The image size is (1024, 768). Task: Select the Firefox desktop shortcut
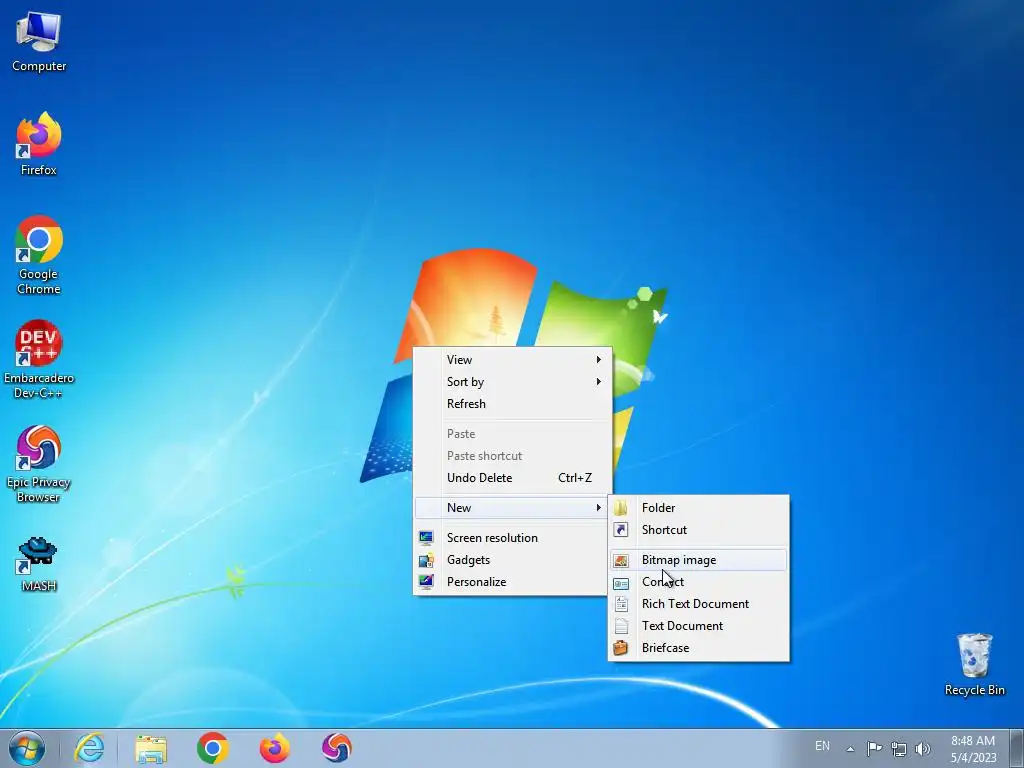tap(39, 144)
